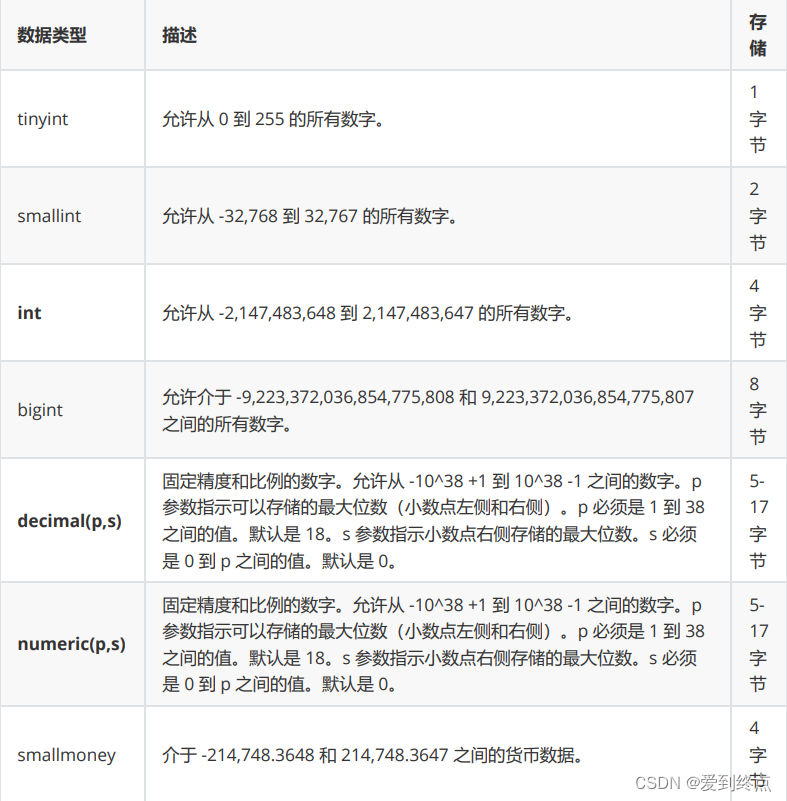Click the description text in the numeric(p,s) row

point(434,644)
